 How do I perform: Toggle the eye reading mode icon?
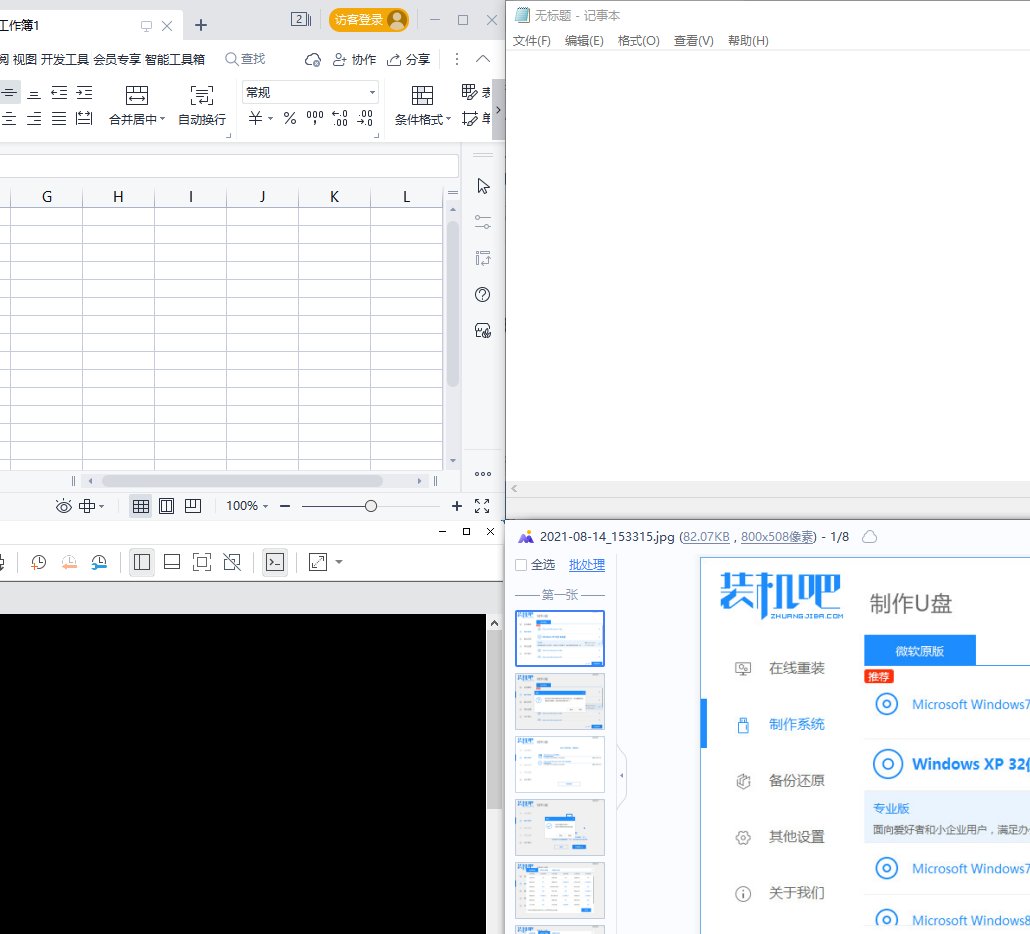tap(64, 506)
